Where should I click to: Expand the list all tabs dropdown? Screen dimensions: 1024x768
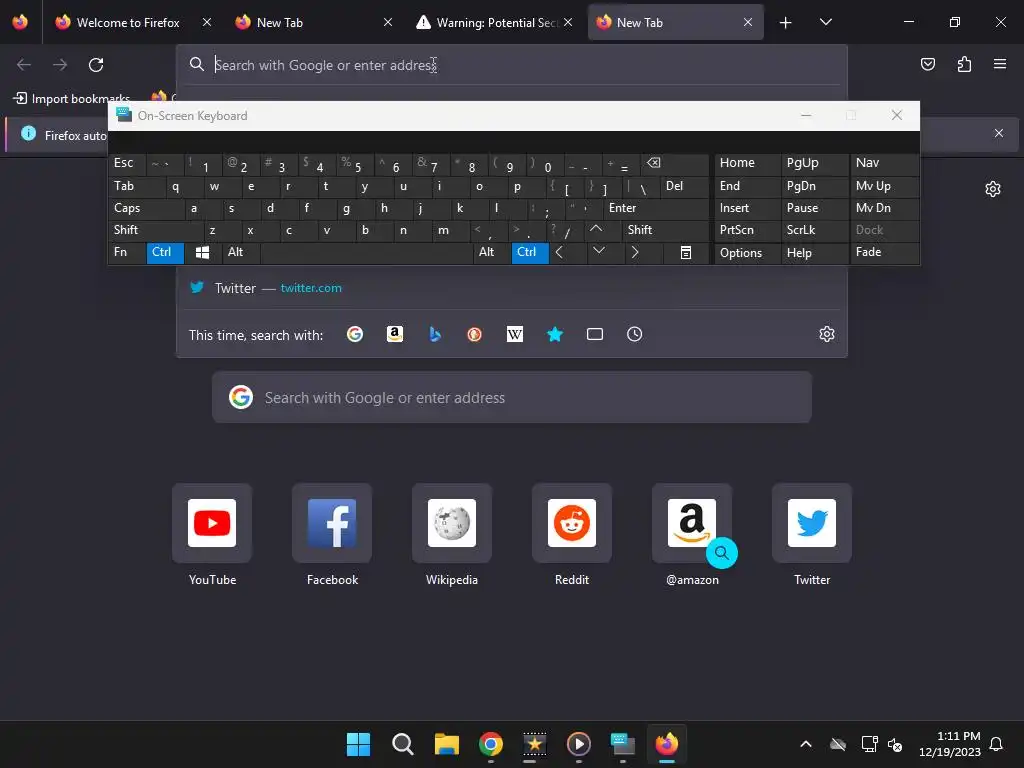pos(825,22)
